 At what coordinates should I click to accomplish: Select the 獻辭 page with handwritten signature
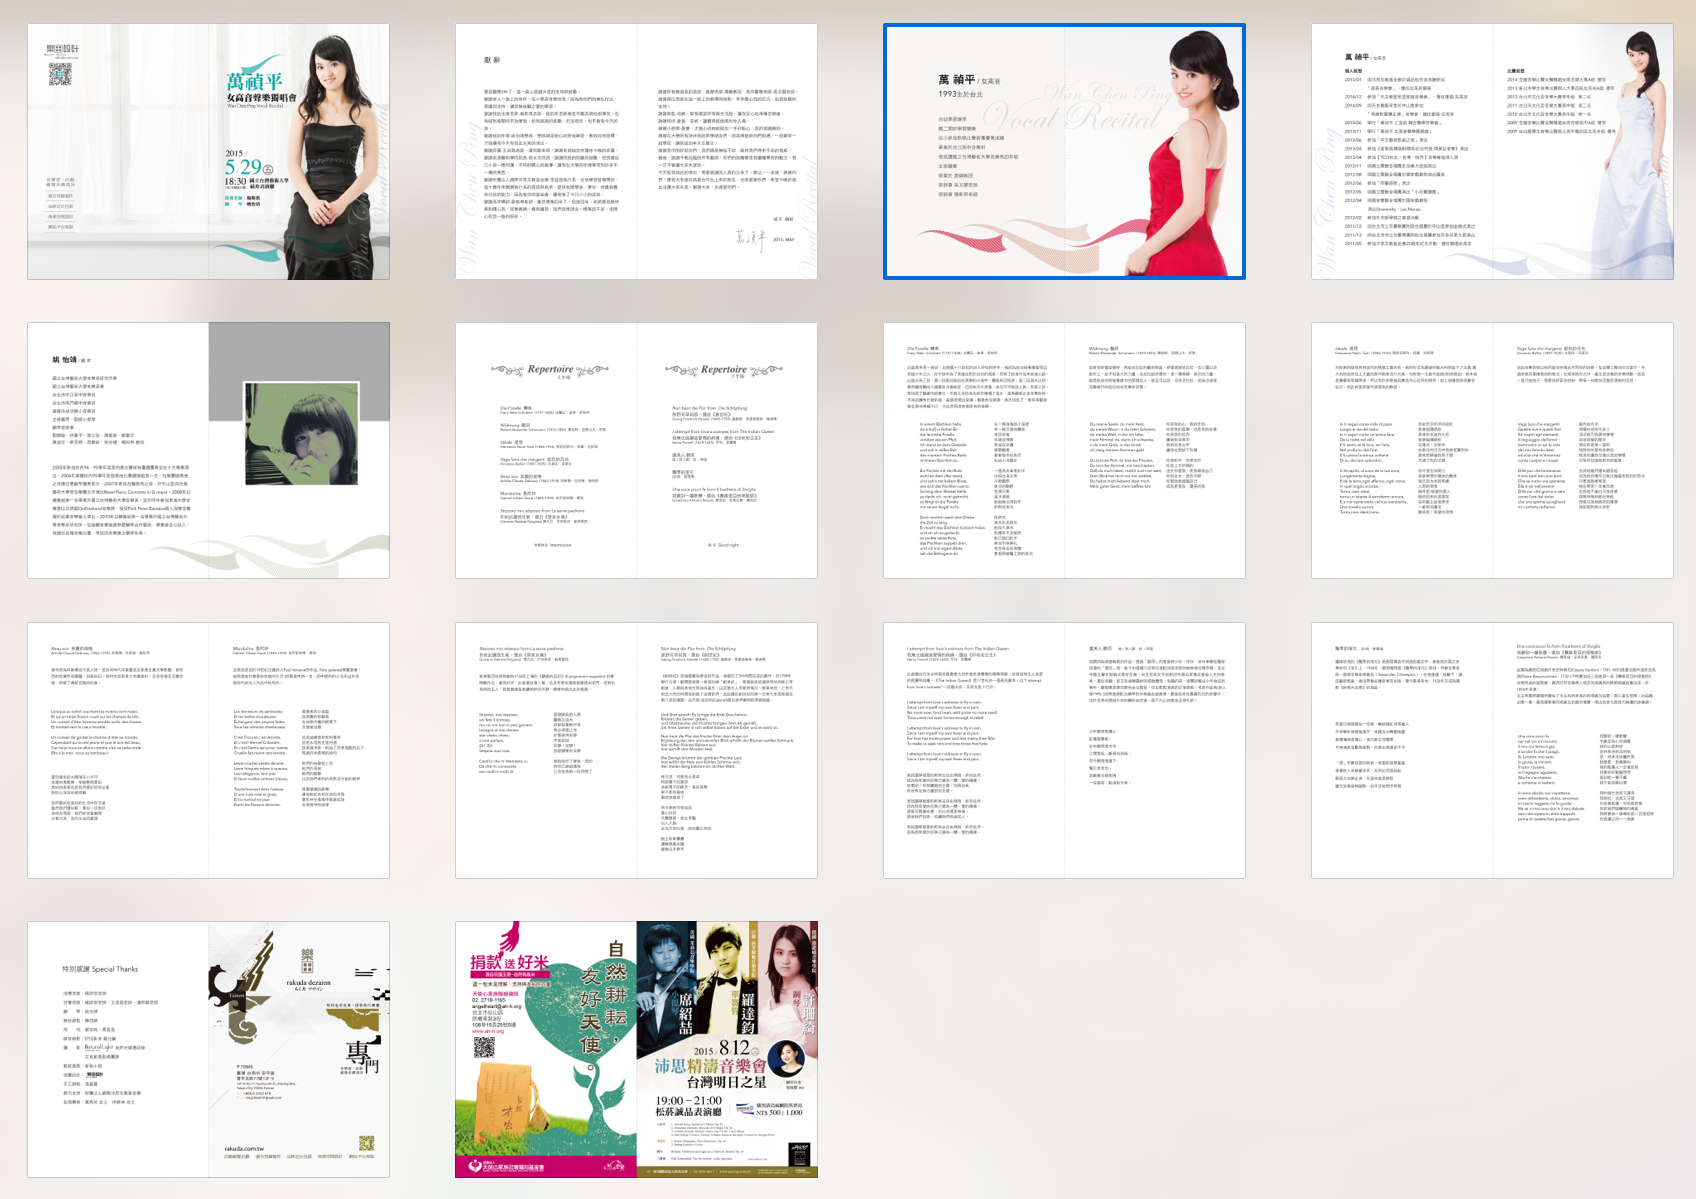click(636, 152)
